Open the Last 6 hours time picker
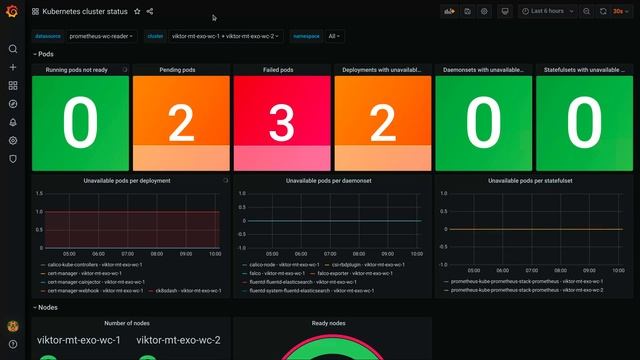Viewport: 640px width, 360px height. pos(548,11)
